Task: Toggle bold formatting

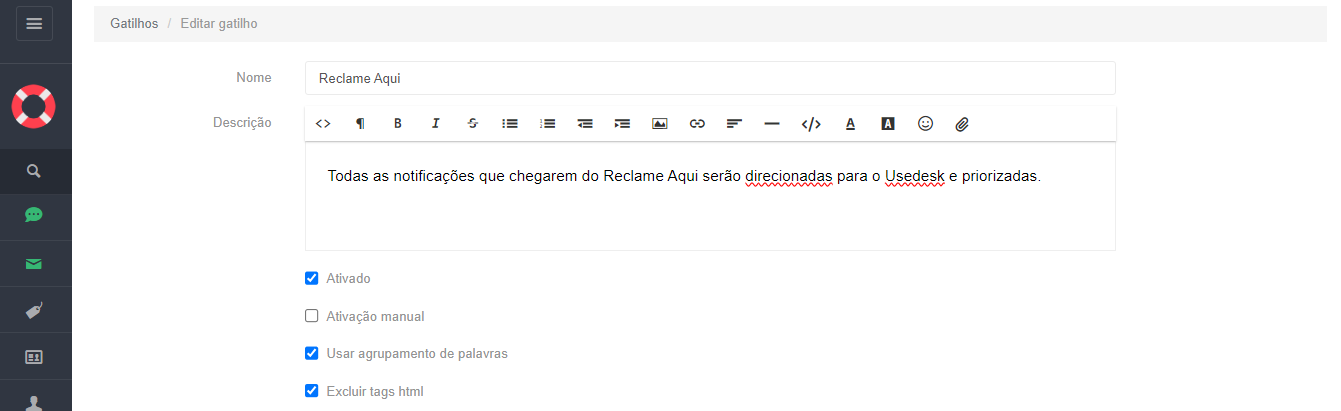Action: tap(397, 124)
